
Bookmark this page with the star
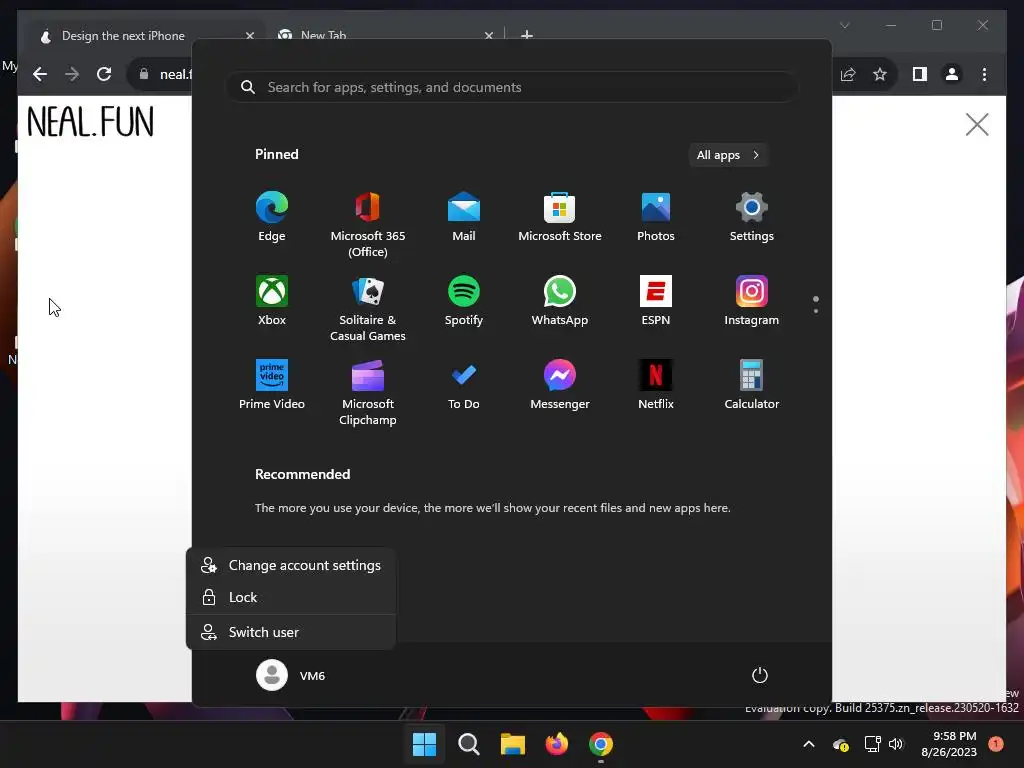coord(880,74)
